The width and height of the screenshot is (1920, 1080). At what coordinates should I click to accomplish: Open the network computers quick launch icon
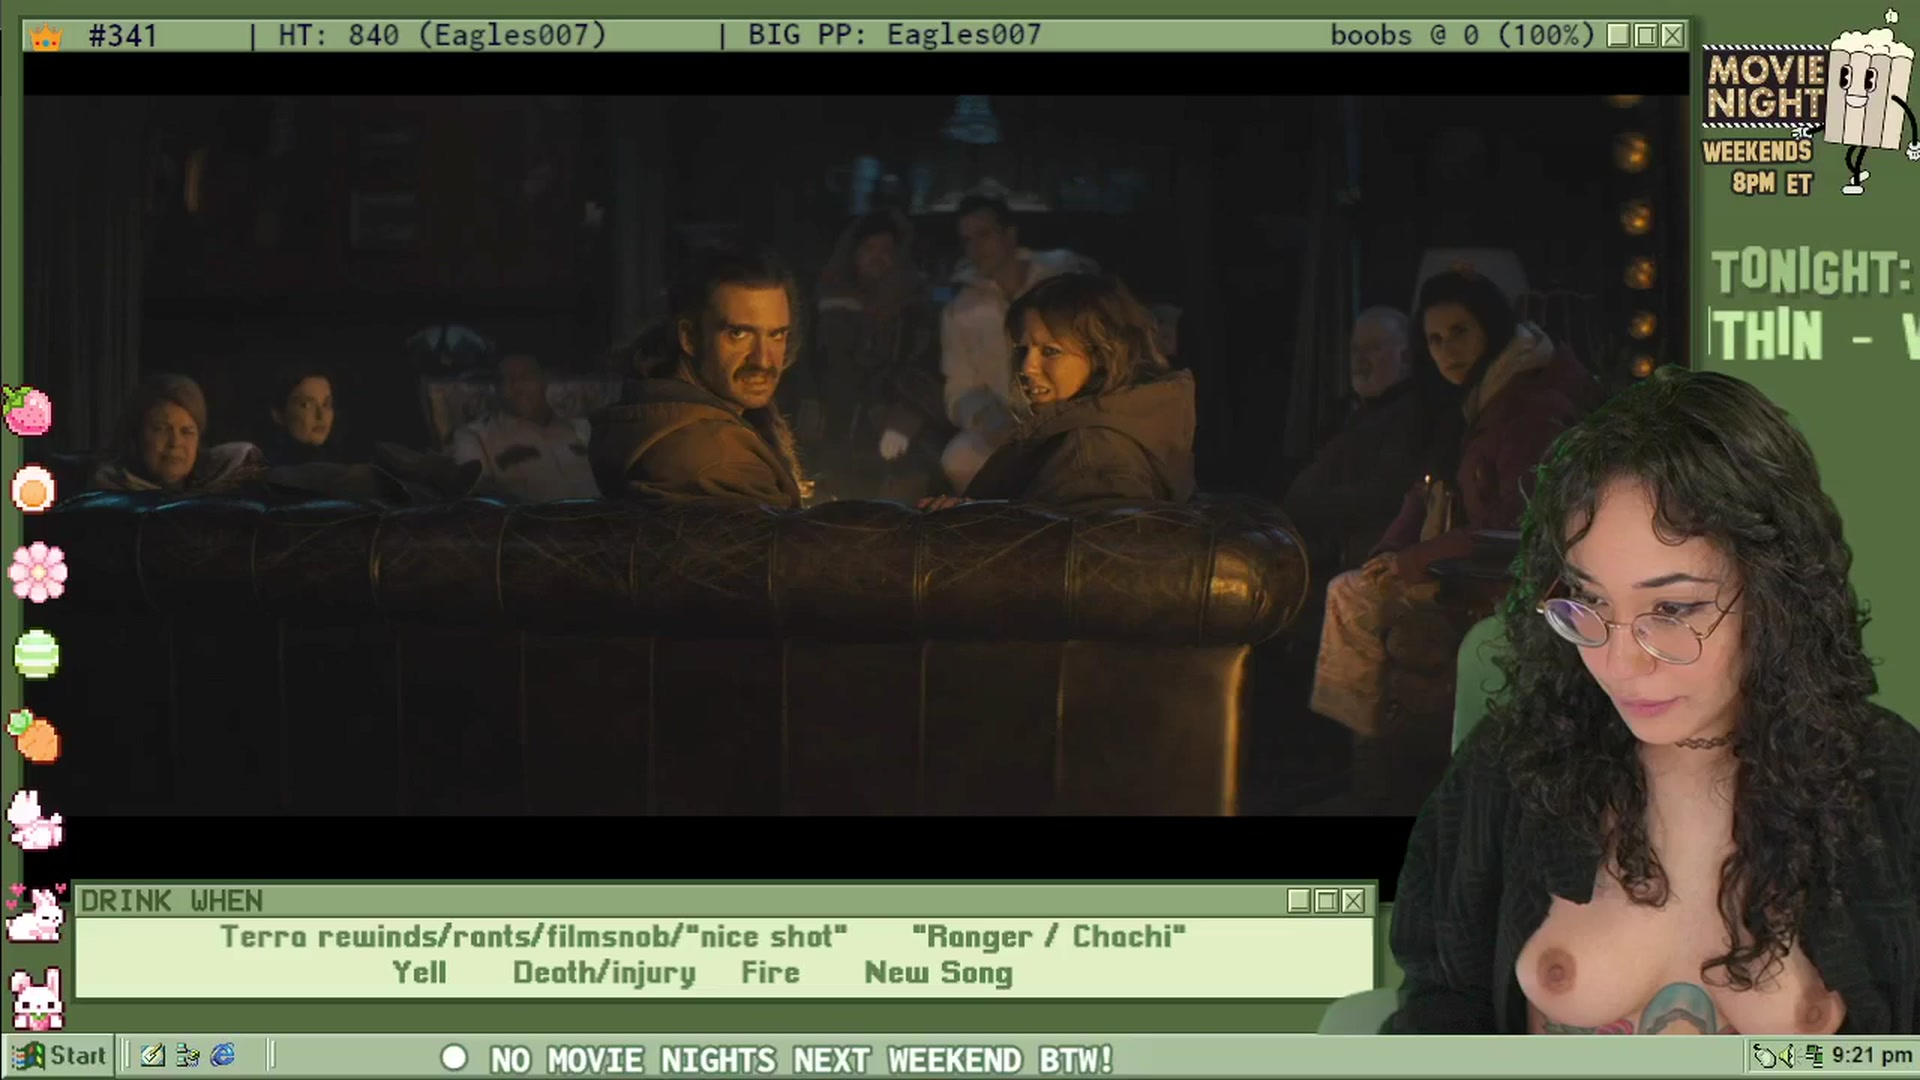pyautogui.click(x=187, y=1056)
